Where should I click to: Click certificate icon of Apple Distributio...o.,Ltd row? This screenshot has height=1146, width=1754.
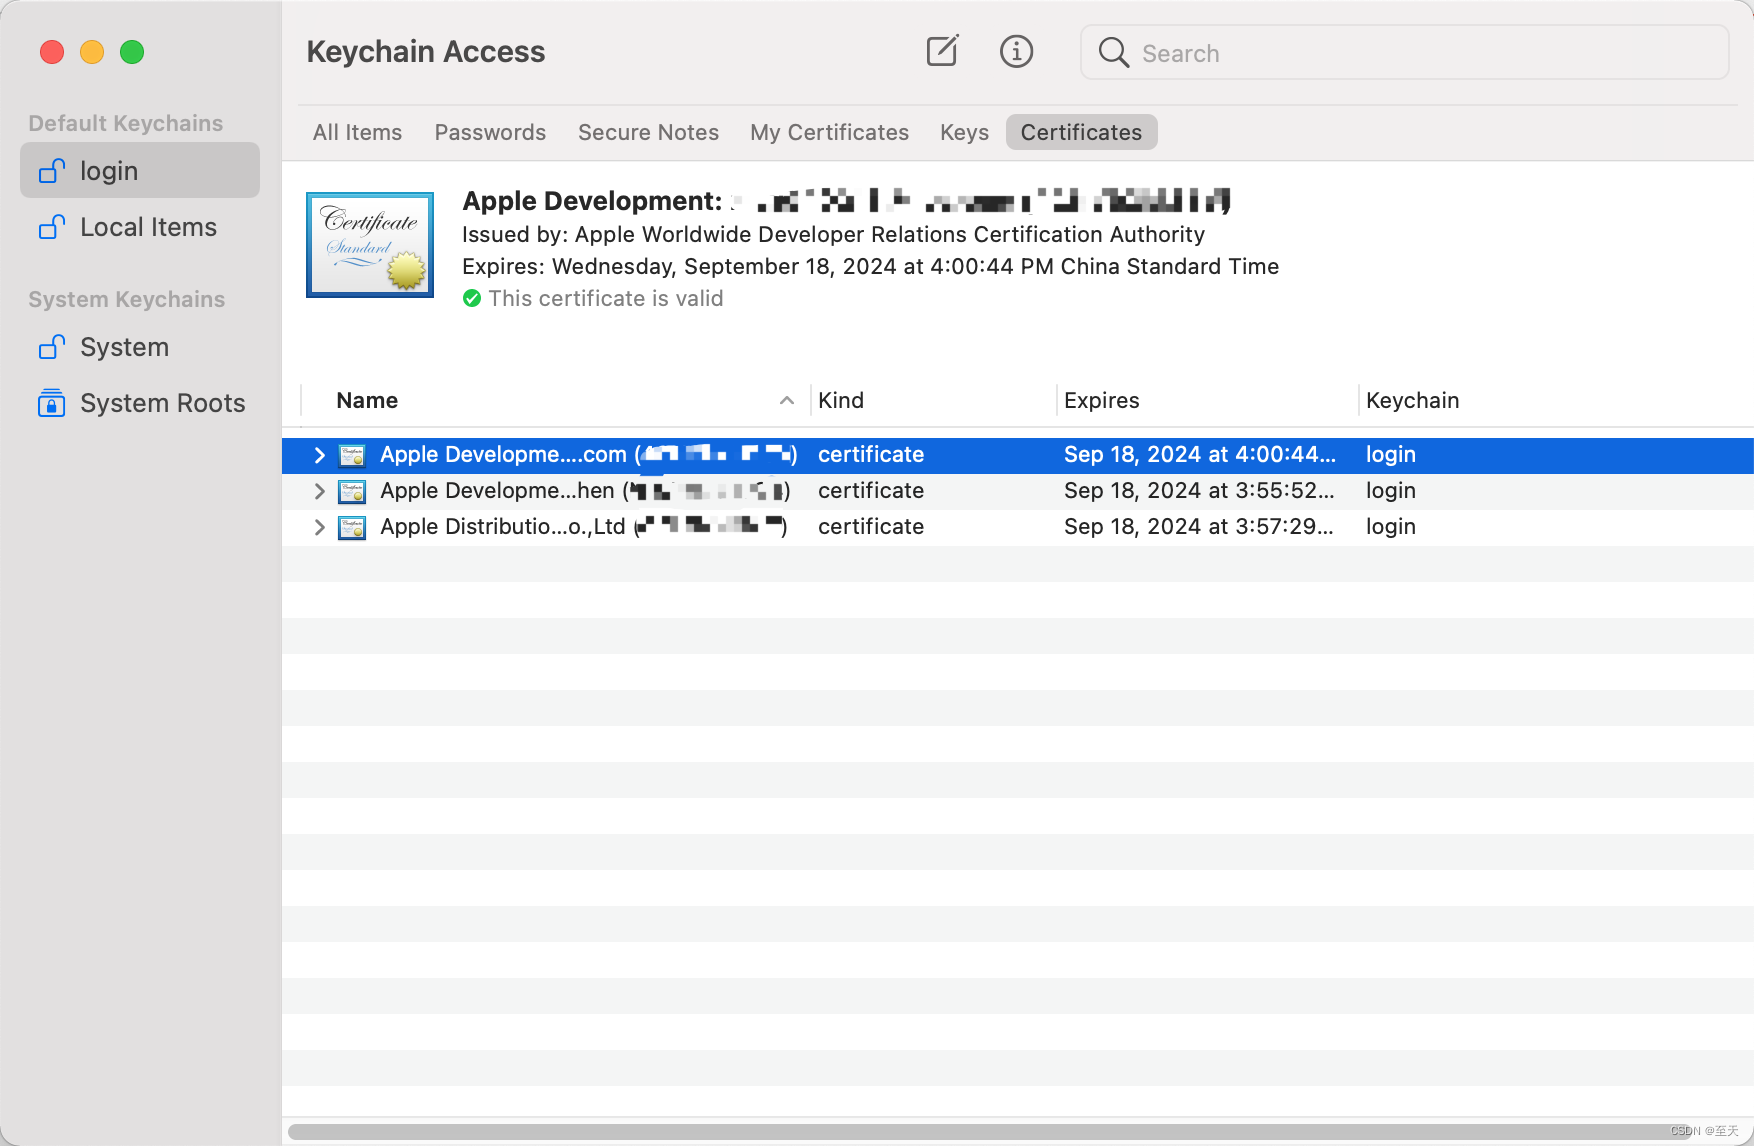[352, 527]
